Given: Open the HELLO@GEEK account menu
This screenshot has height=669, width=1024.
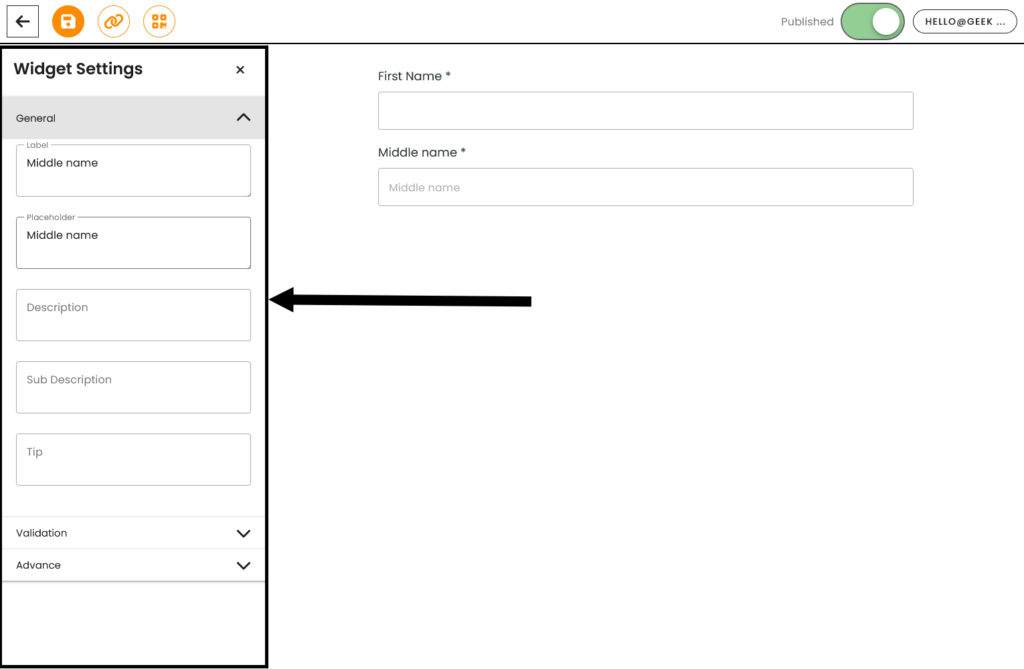Looking at the screenshot, I should pos(964,22).
